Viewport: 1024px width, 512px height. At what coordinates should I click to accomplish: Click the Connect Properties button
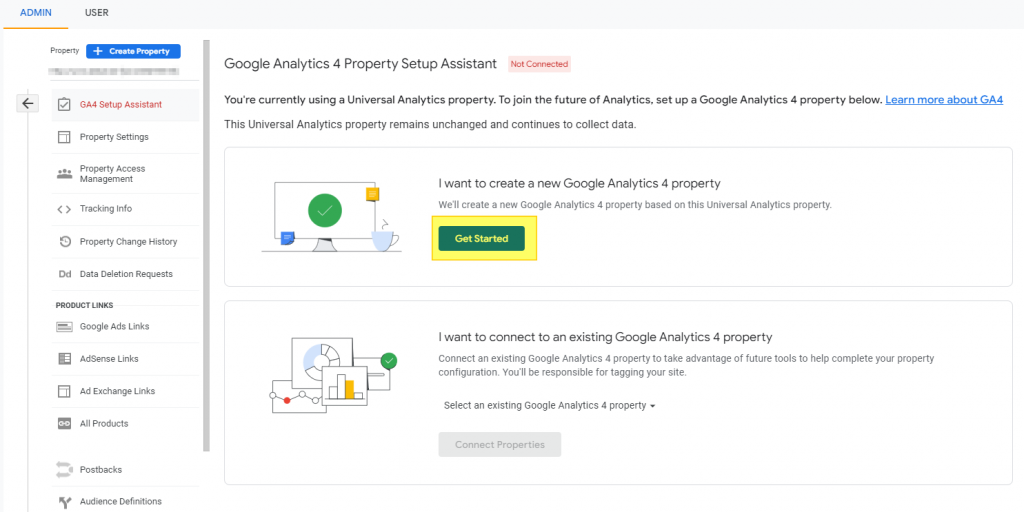[x=500, y=444]
